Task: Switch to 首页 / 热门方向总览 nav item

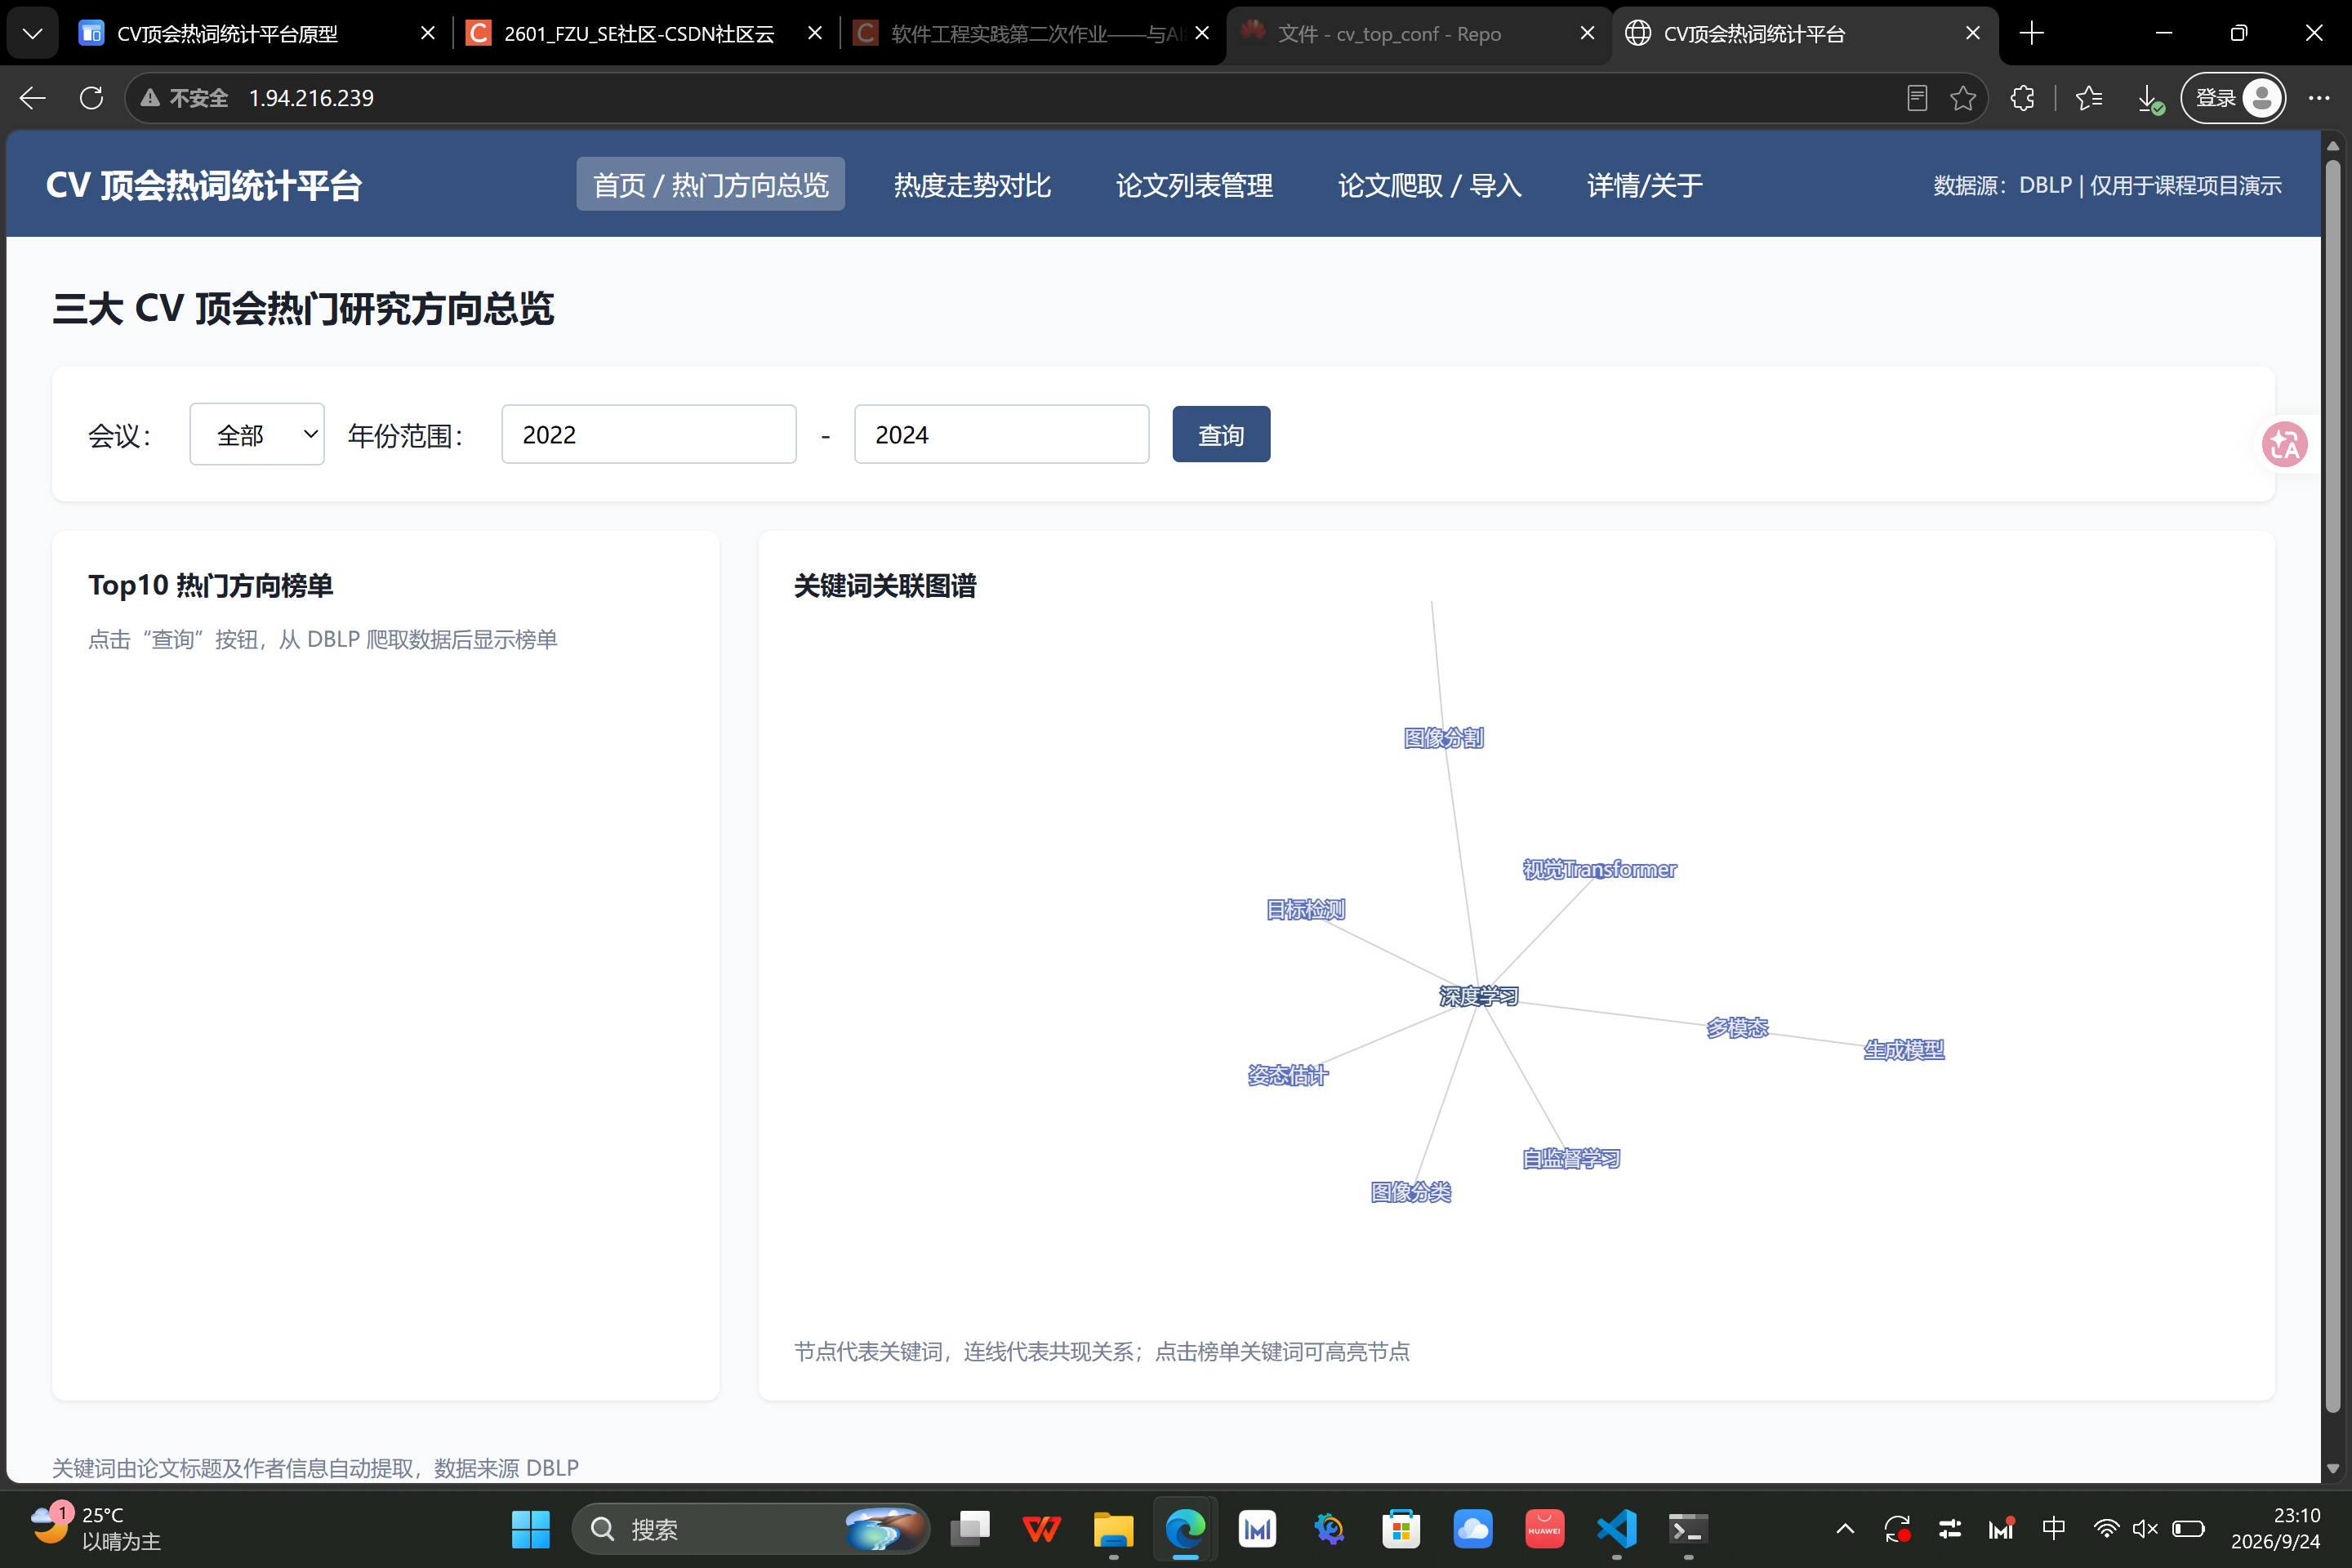Action: tap(710, 185)
